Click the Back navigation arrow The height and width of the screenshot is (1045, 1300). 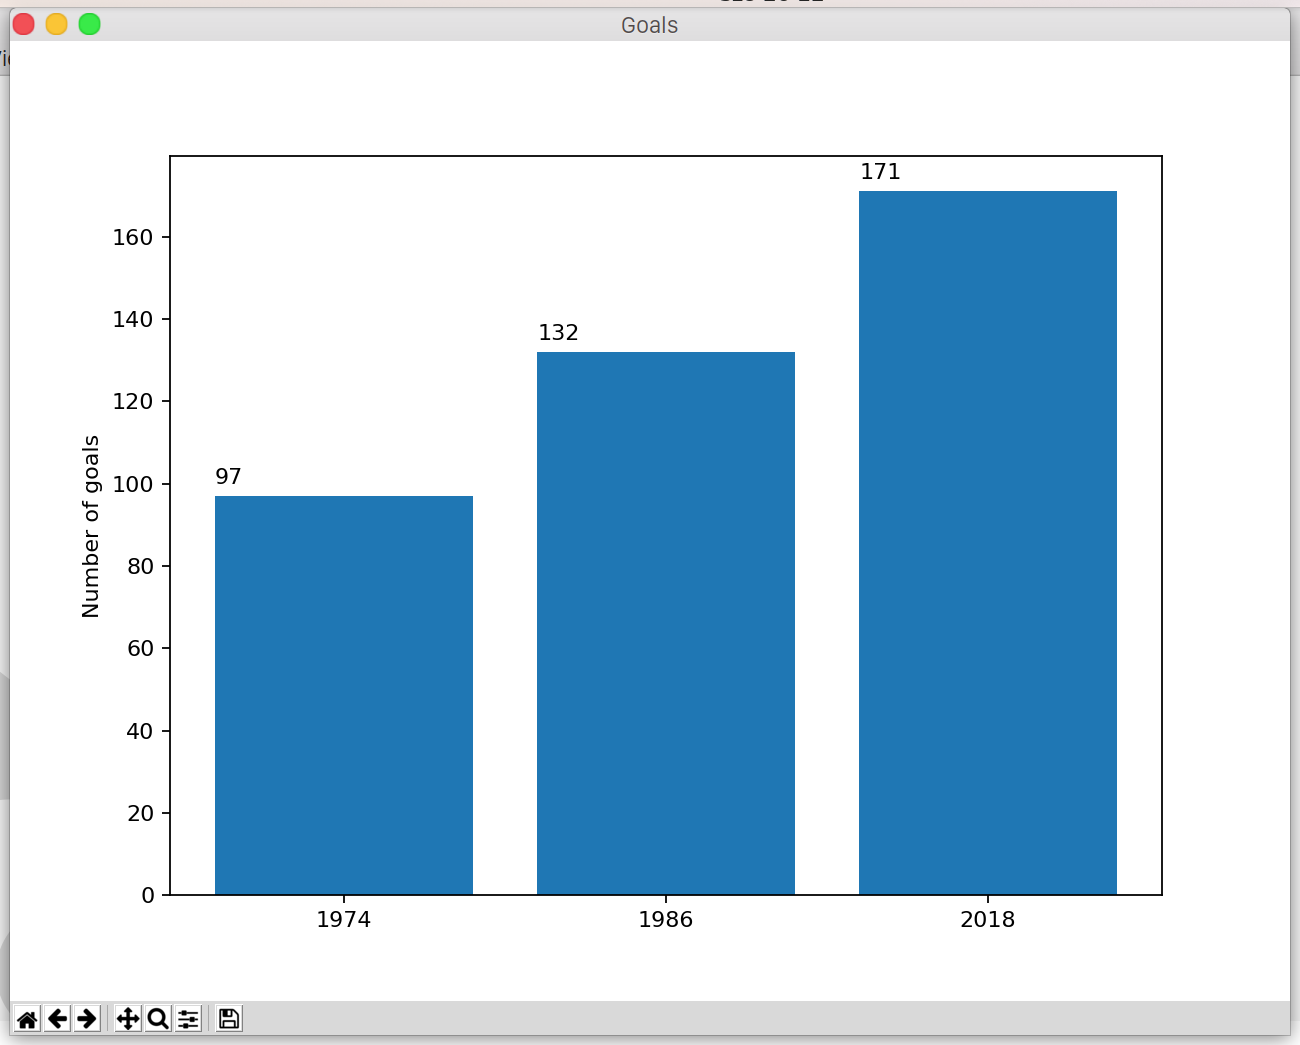pos(57,1018)
